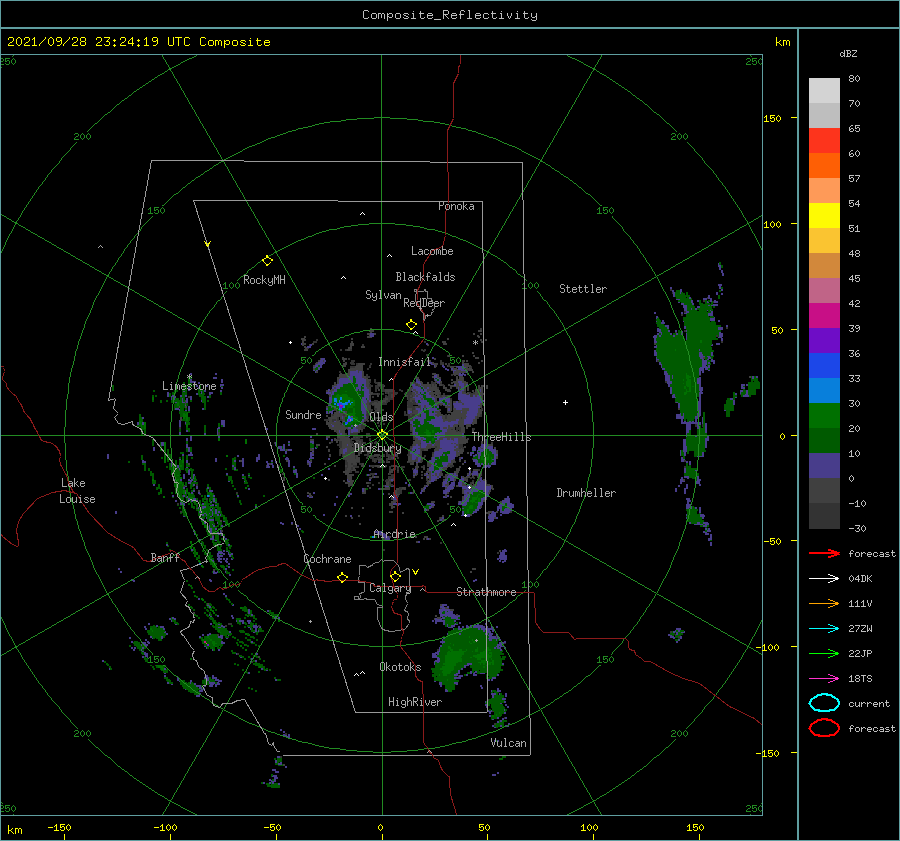The width and height of the screenshot is (900, 841).
Task: Click the Olds label
Action: 381,417
